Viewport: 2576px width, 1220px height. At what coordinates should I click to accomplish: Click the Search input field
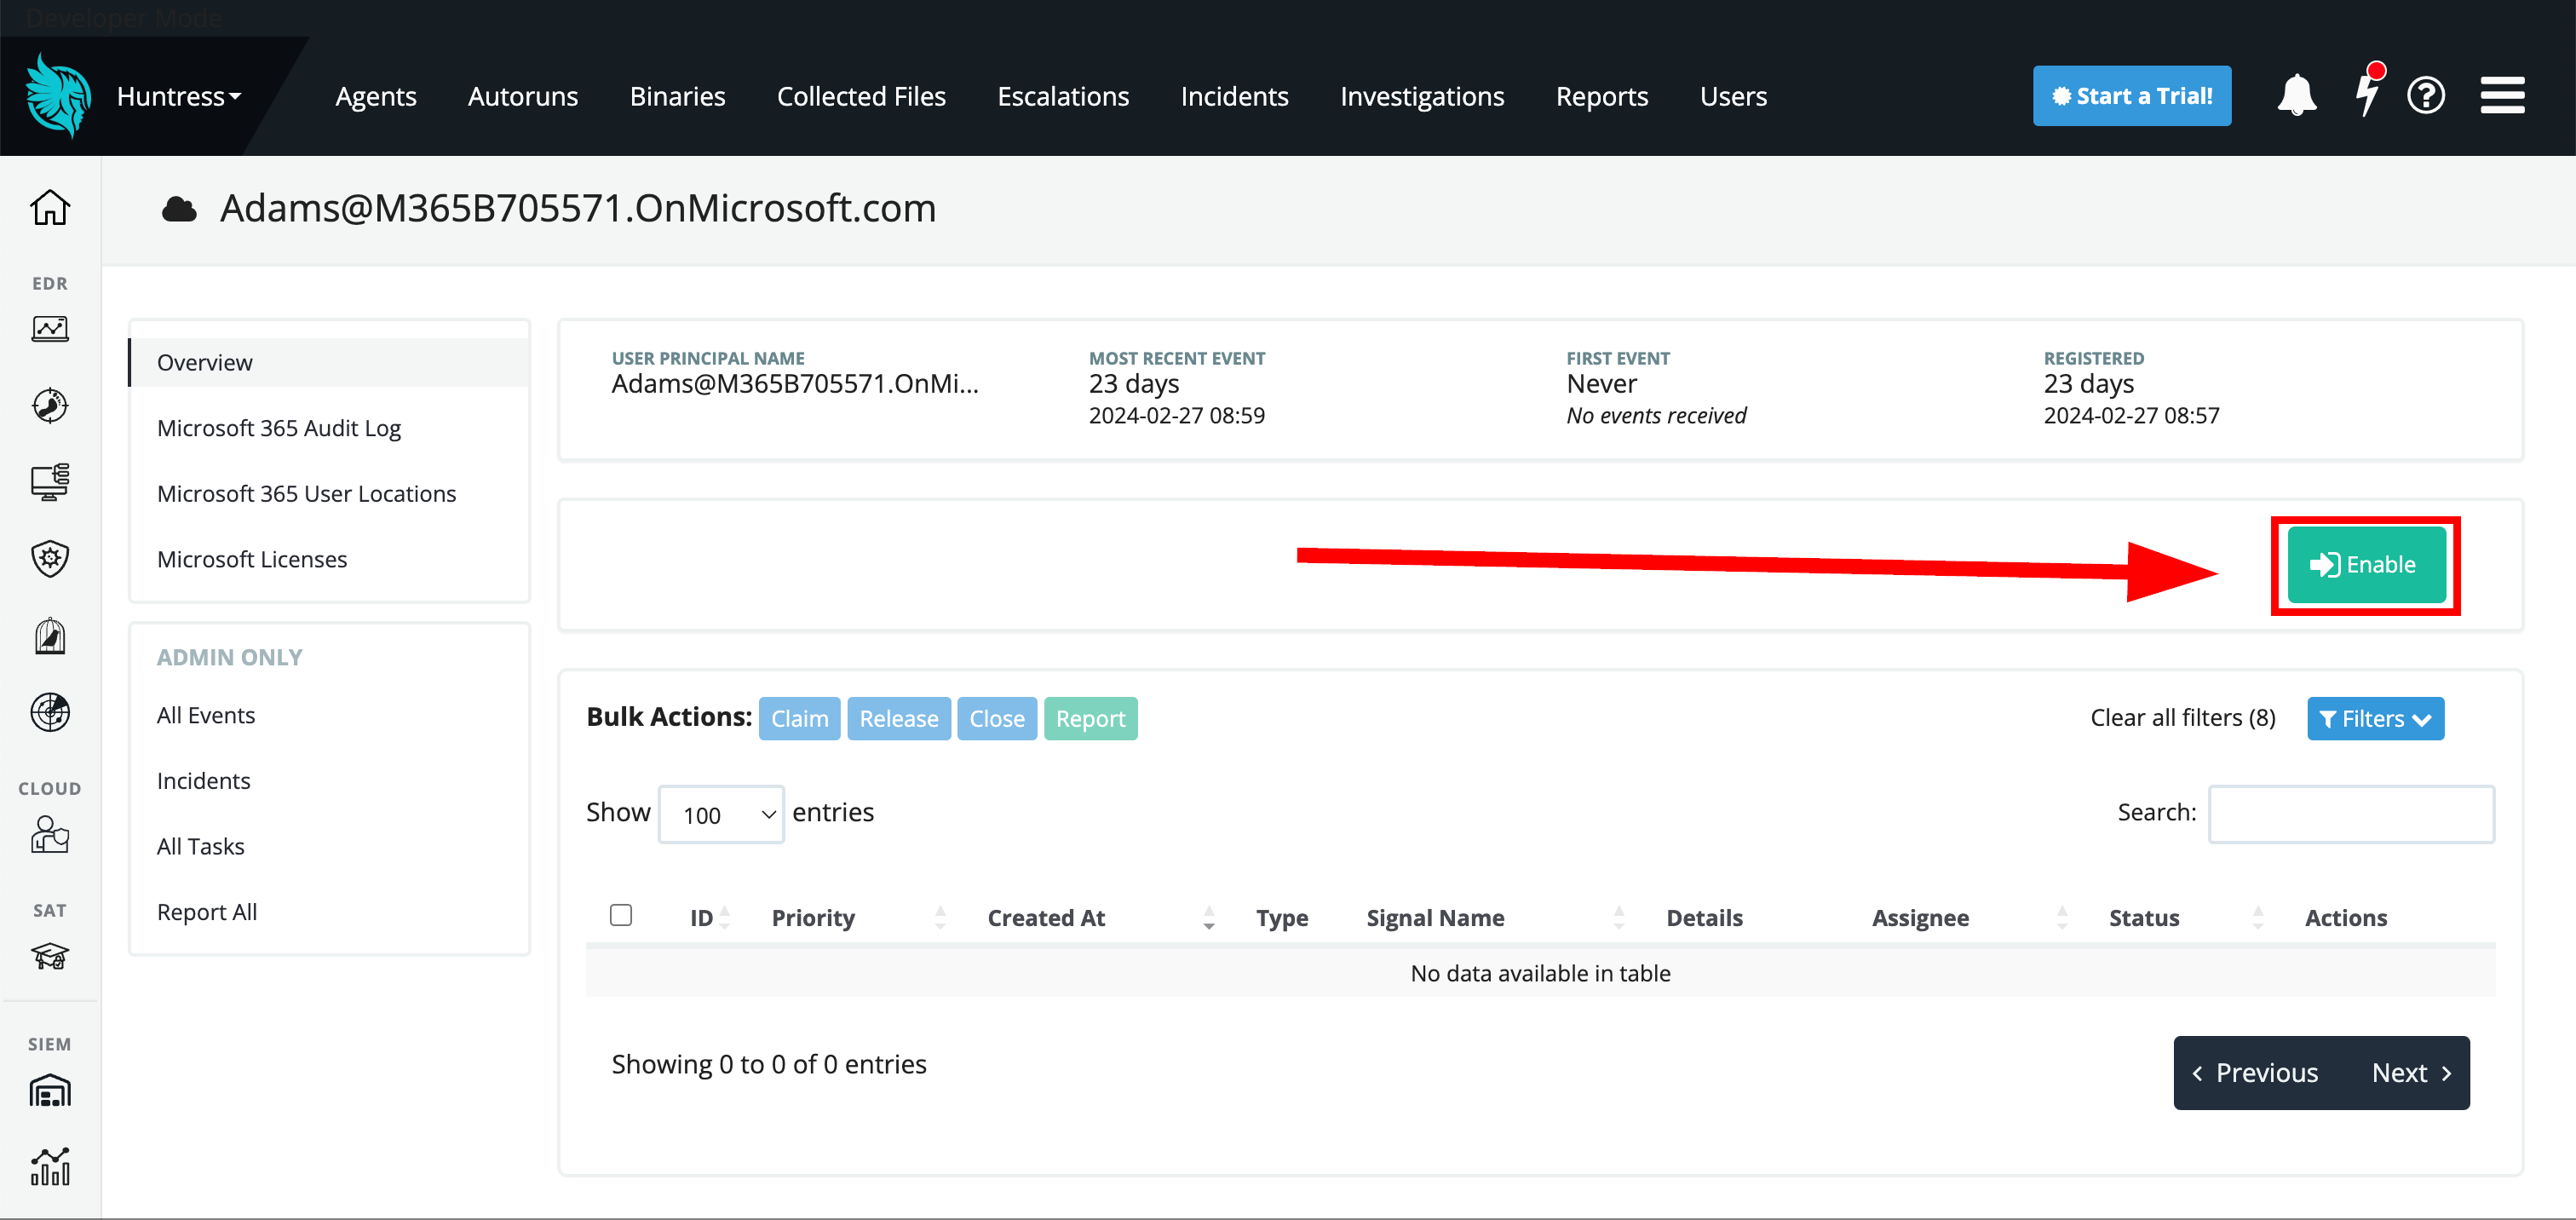click(x=2350, y=814)
